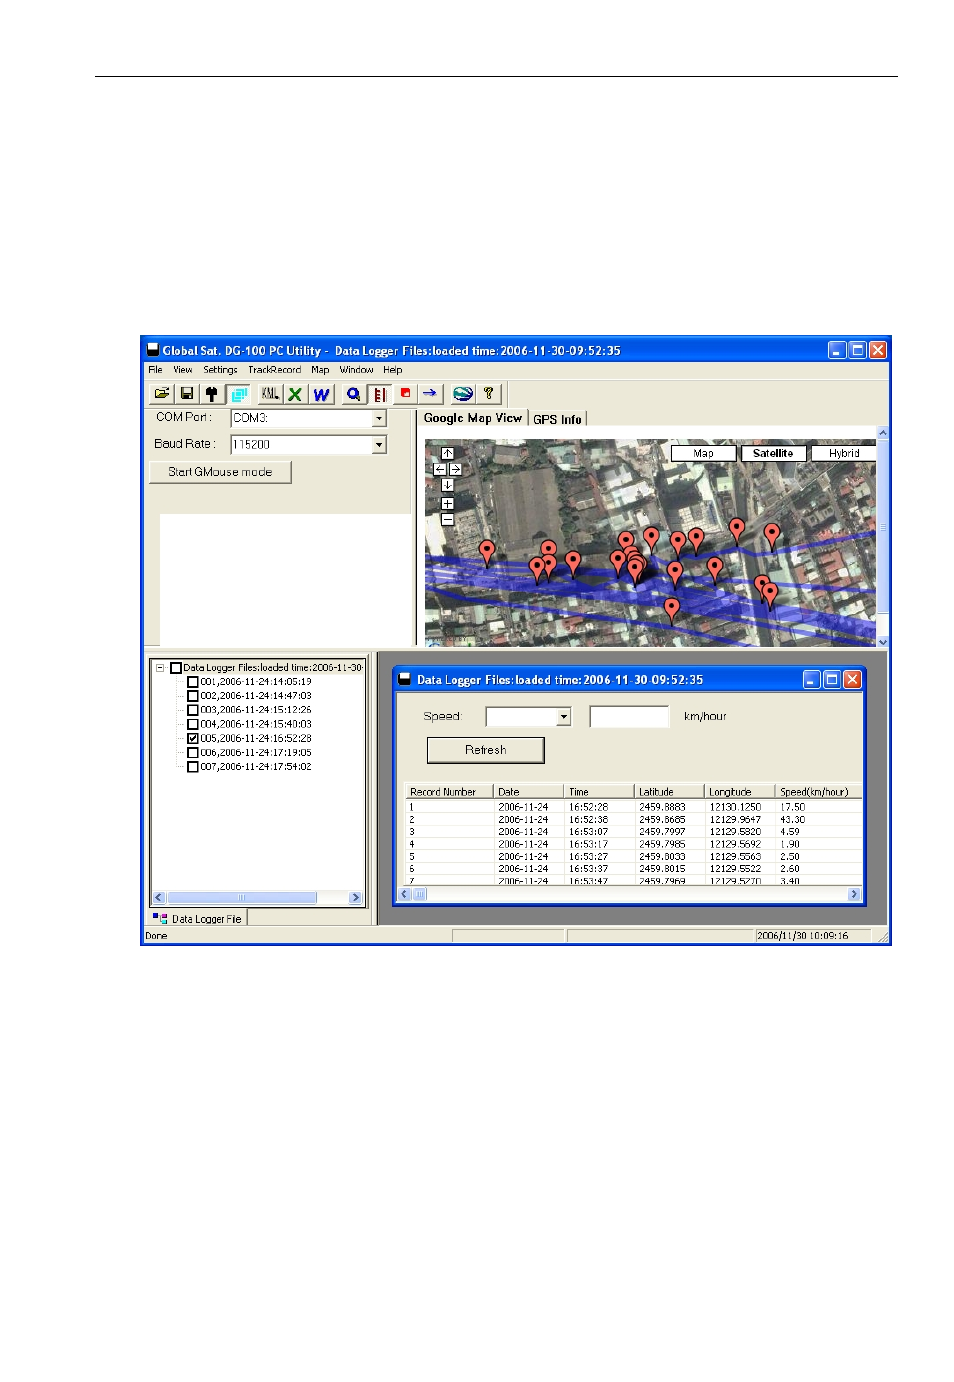
Task: Click the red square marker toolbar icon
Action: point(405,394)
